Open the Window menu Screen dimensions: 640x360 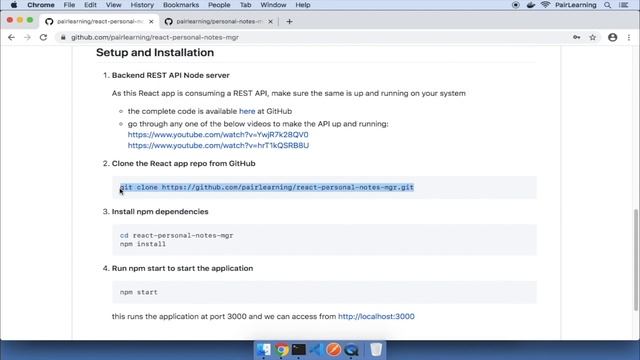[273, 5]
